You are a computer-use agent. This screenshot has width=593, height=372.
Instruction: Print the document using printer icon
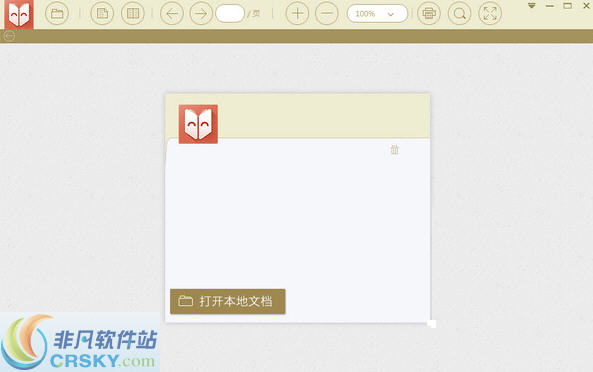click(428, 14)
